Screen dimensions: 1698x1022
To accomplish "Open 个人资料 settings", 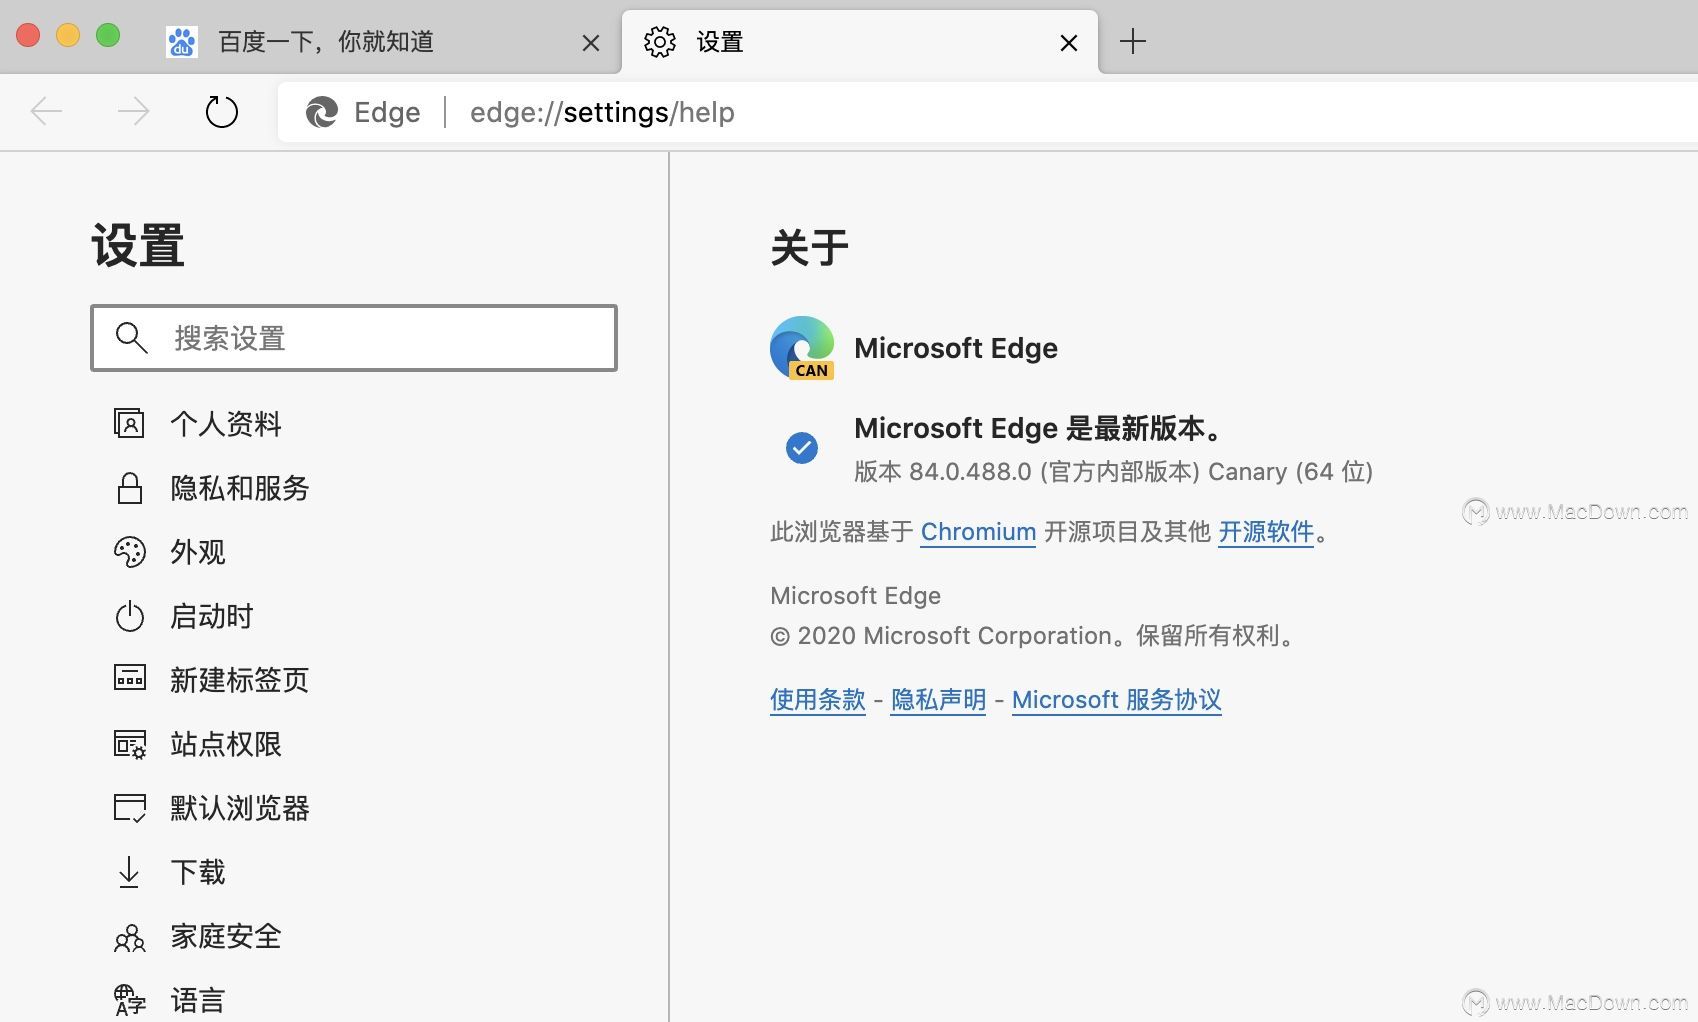I will pos(226,424).
